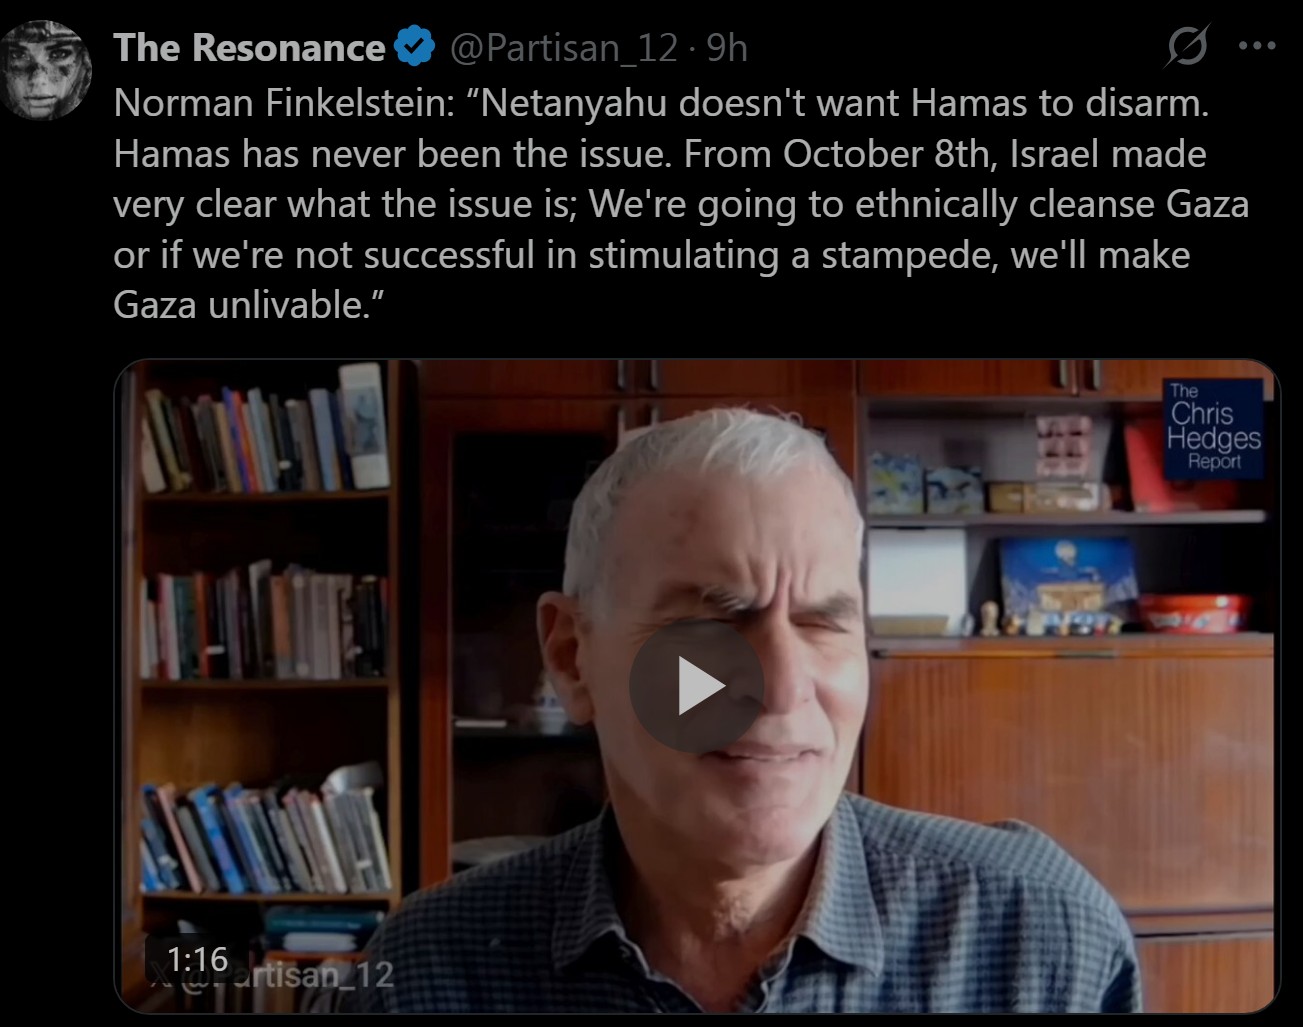1303x1027 pixels.
Task: Open the @Partisan_12 handle link
Action: point(564,48)
